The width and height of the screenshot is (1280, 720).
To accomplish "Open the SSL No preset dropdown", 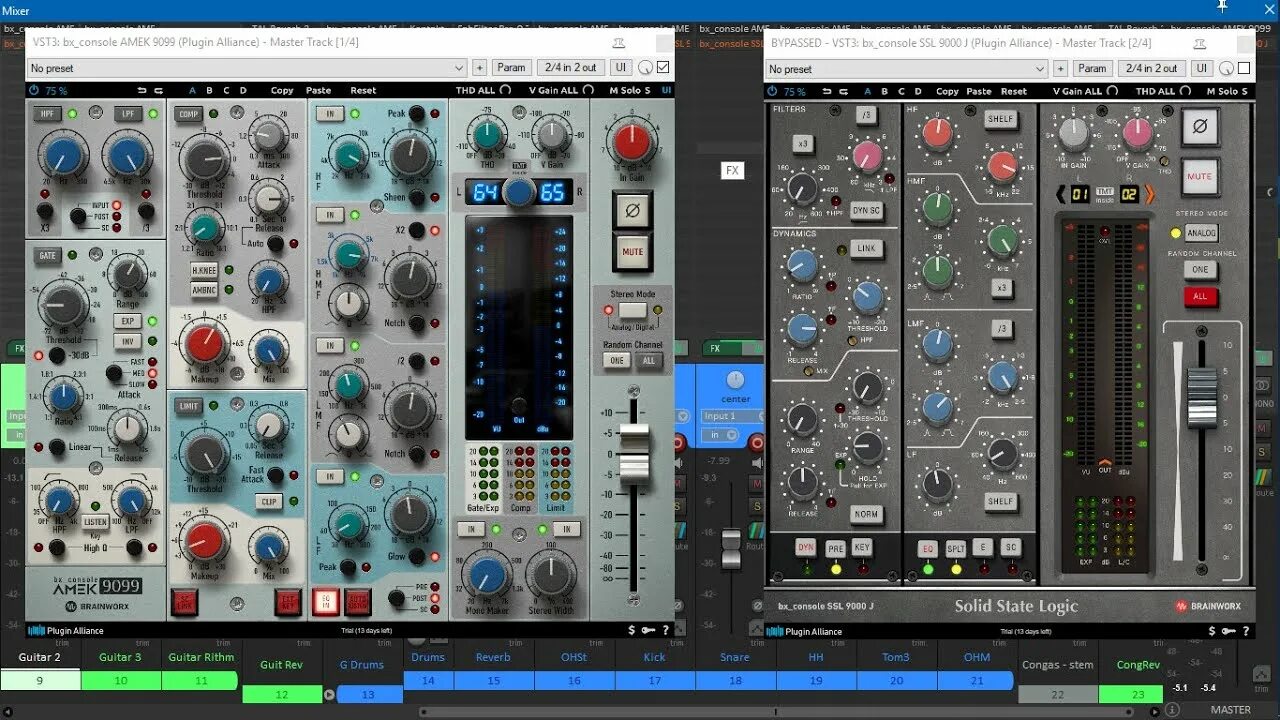I will pos(906,69).
